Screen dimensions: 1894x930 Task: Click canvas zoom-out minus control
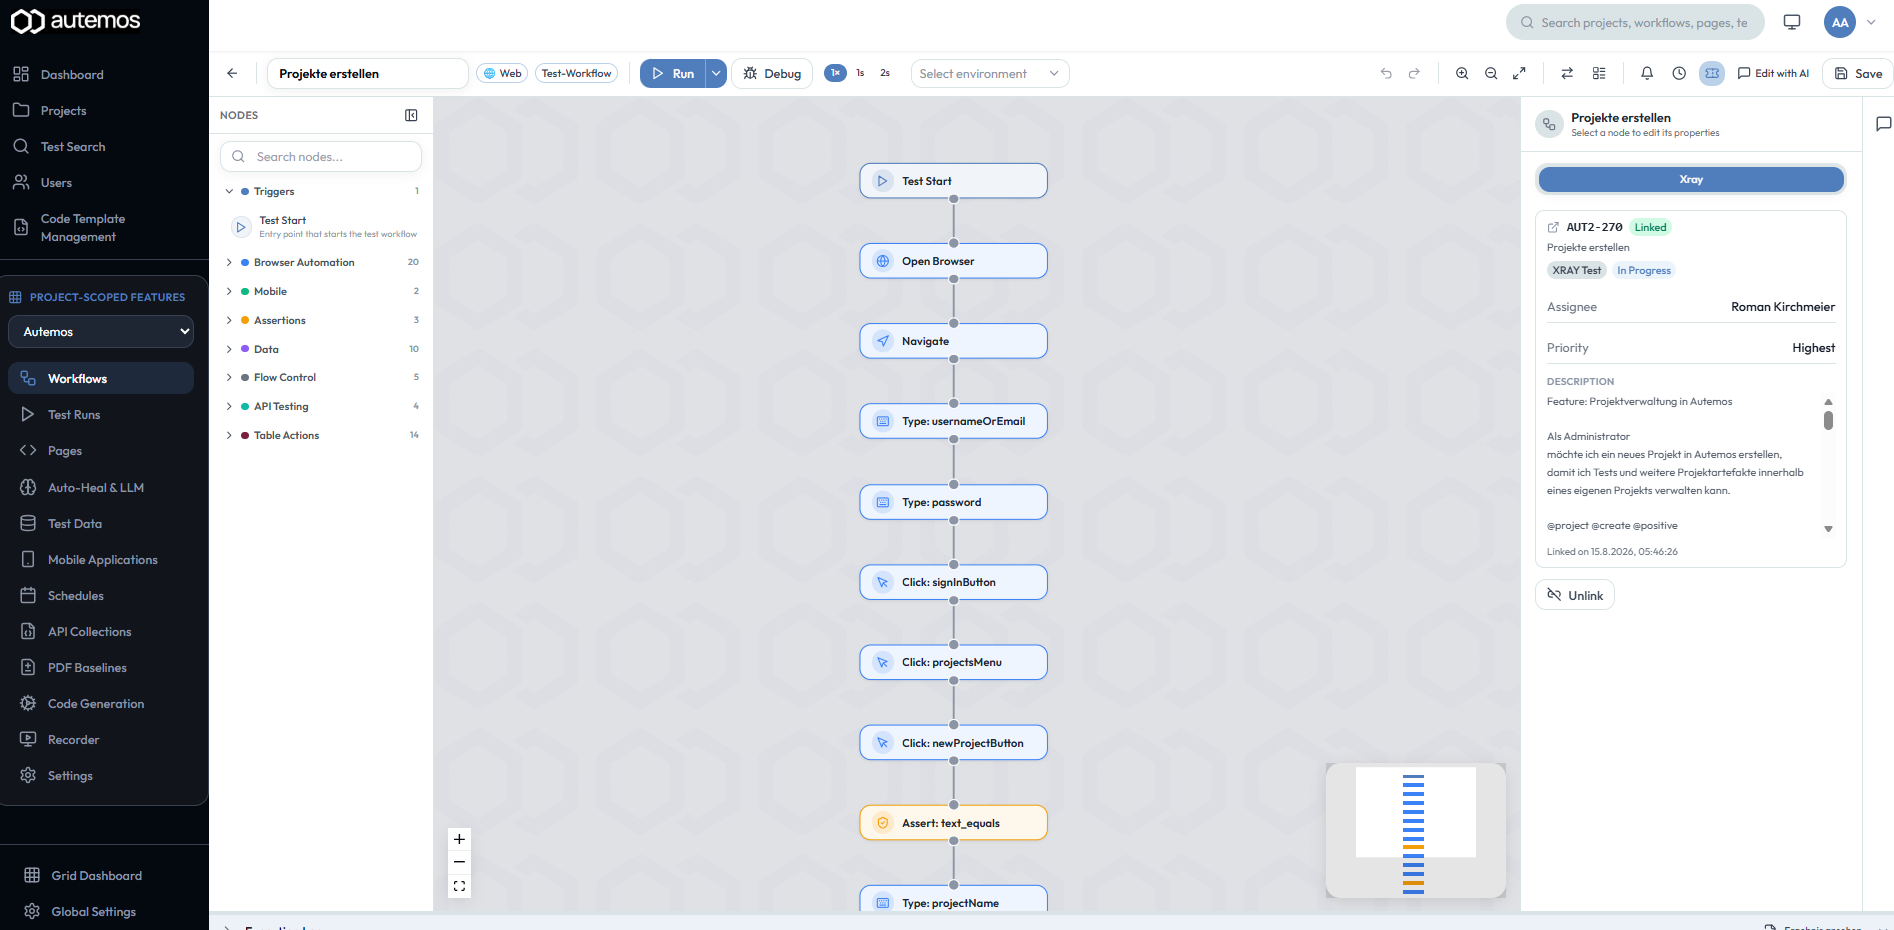pyautogui.click(x=459, y=862)
